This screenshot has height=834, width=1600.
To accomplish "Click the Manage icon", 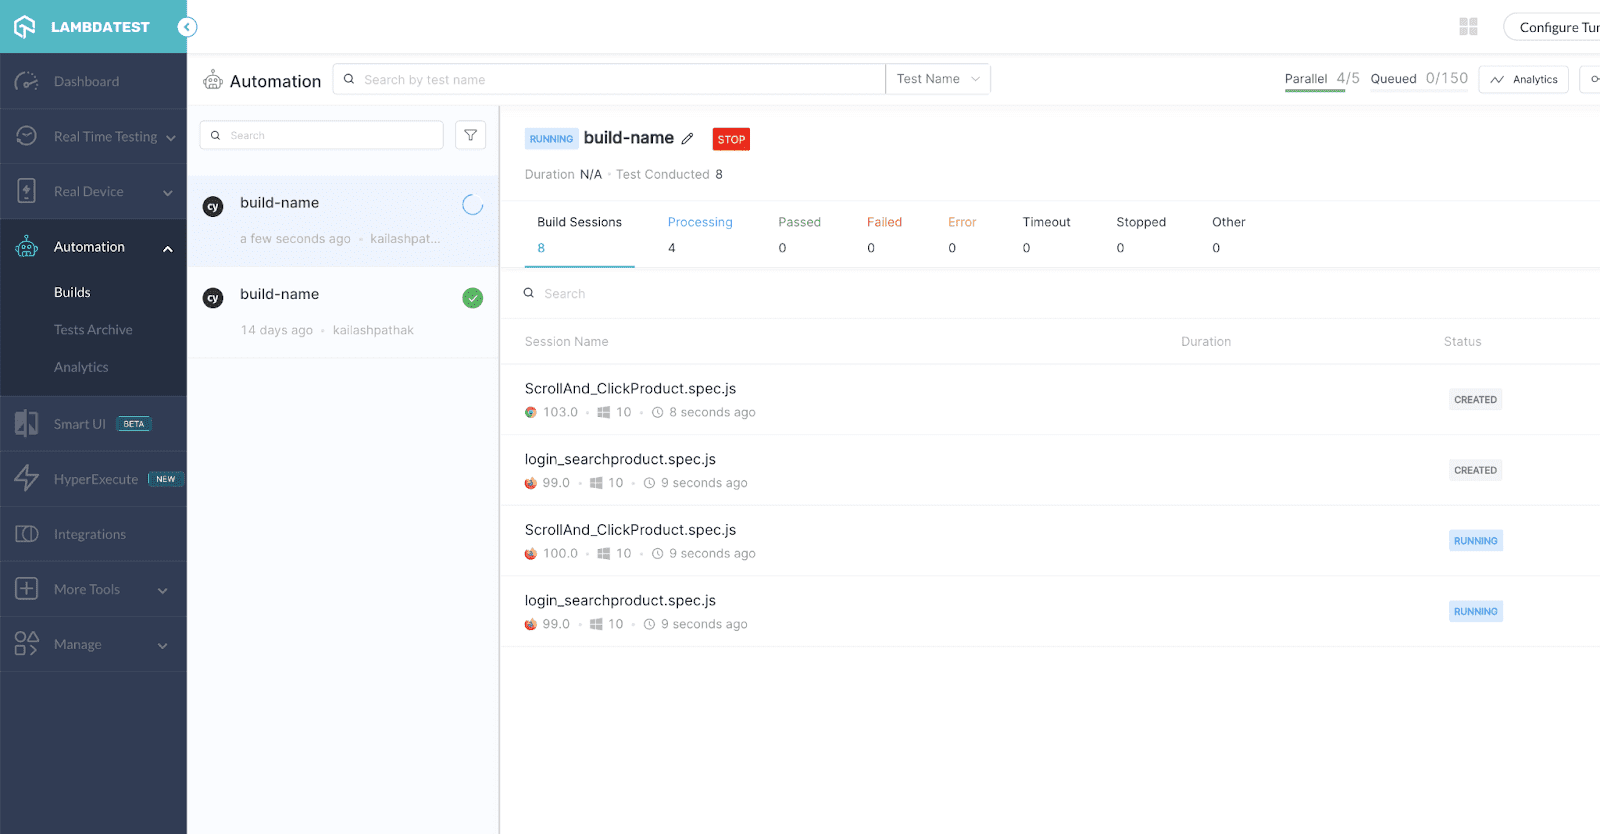I will [27, 643].
